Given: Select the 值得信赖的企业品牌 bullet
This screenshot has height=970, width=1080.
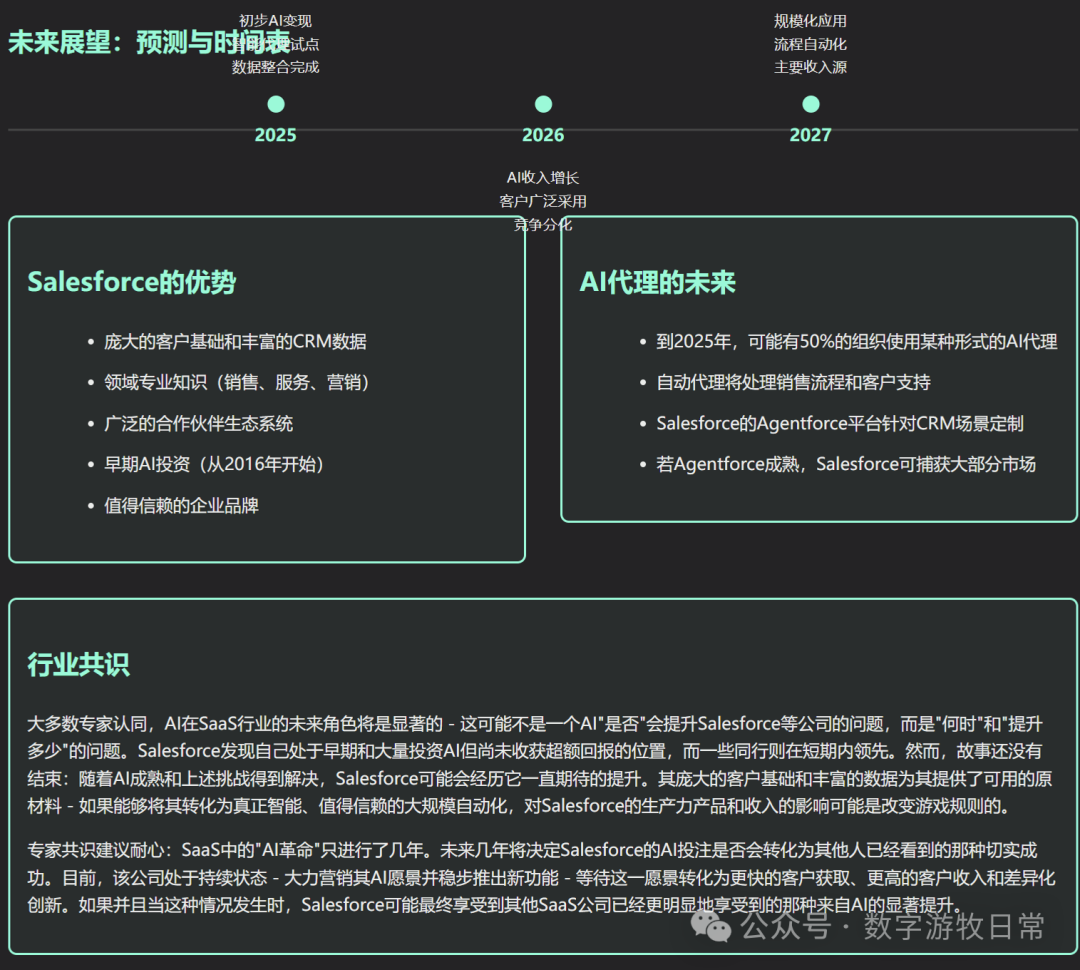Looking at the screenshot, I should pos(181,506).
